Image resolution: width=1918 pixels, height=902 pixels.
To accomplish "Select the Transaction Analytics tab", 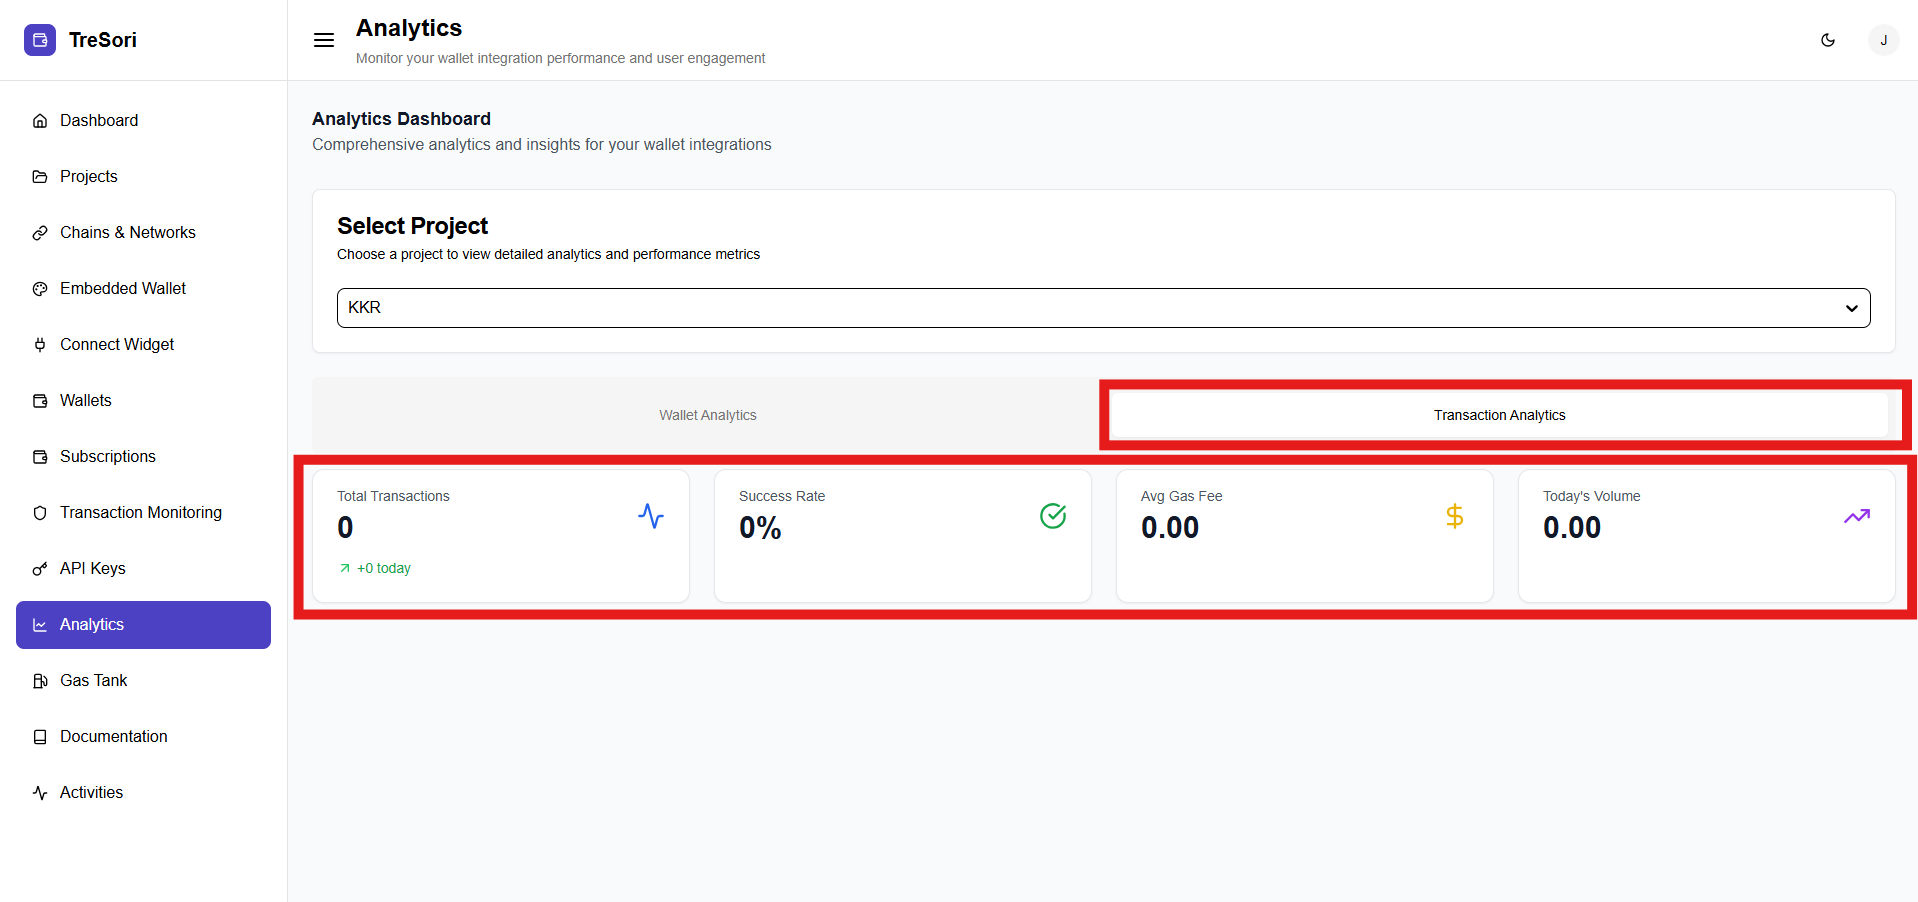I will (x=1498, y=415).
